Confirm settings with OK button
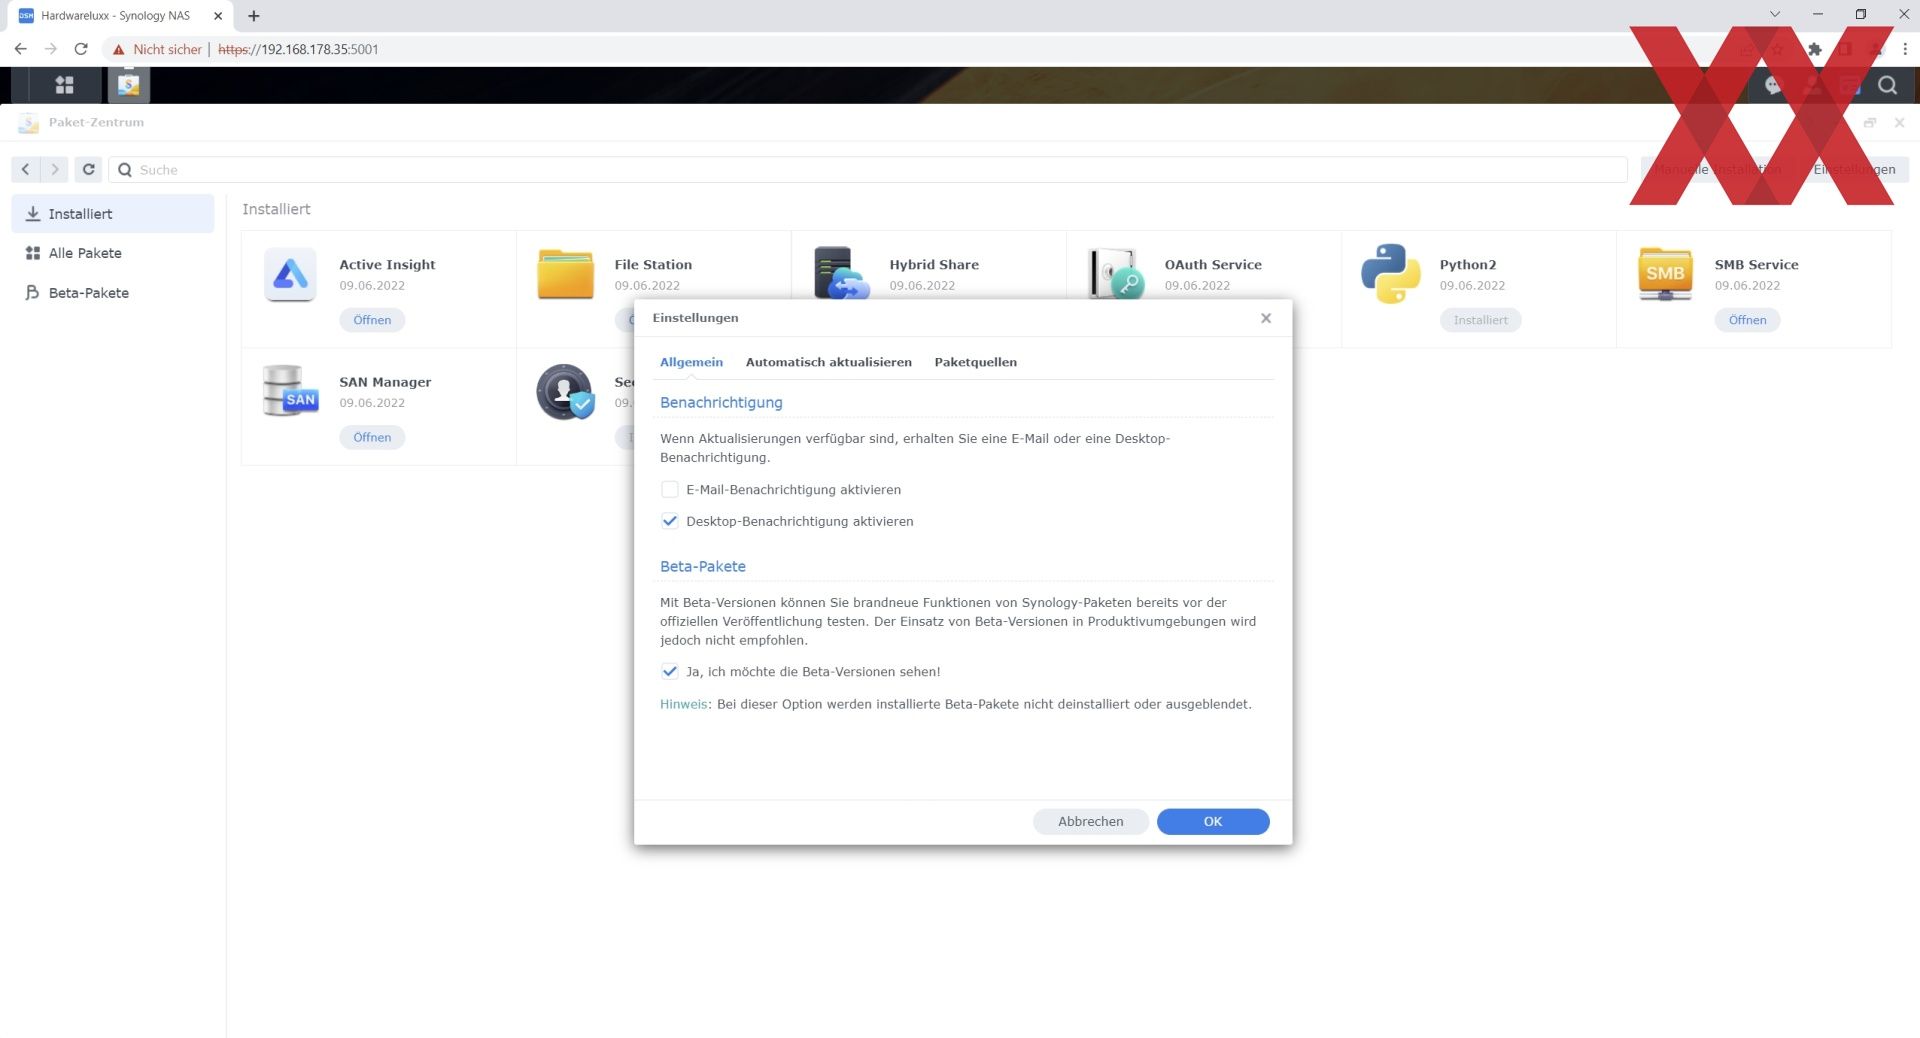The image size is (1920, 1038). tap(1213, 821)
